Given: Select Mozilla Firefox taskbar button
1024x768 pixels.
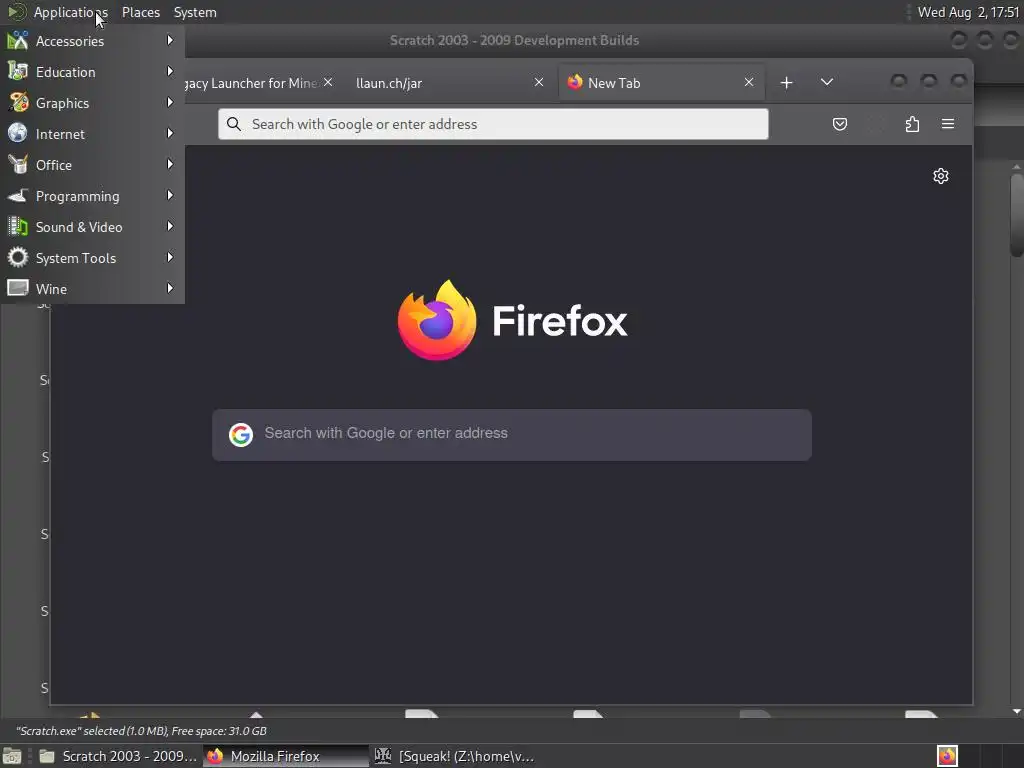Looking at the screenshot, I should 286,756.
